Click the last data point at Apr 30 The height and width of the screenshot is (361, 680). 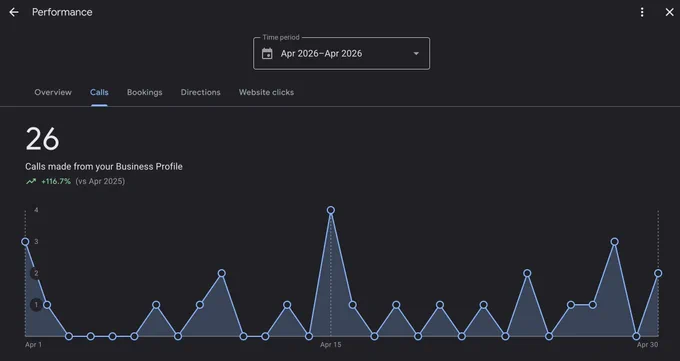658,273
